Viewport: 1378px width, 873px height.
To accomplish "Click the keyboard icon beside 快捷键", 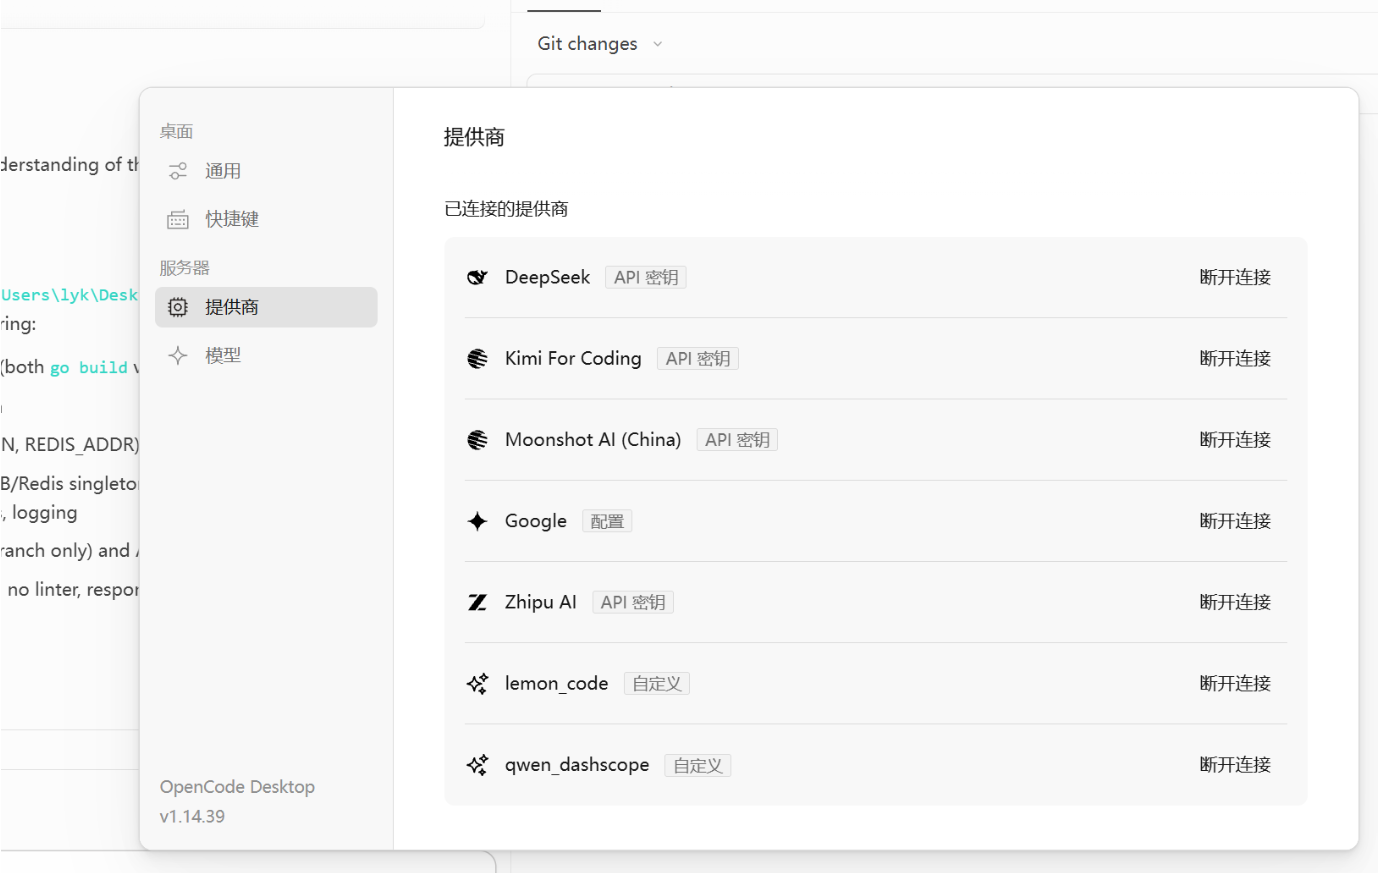I will tap(178, 219).
